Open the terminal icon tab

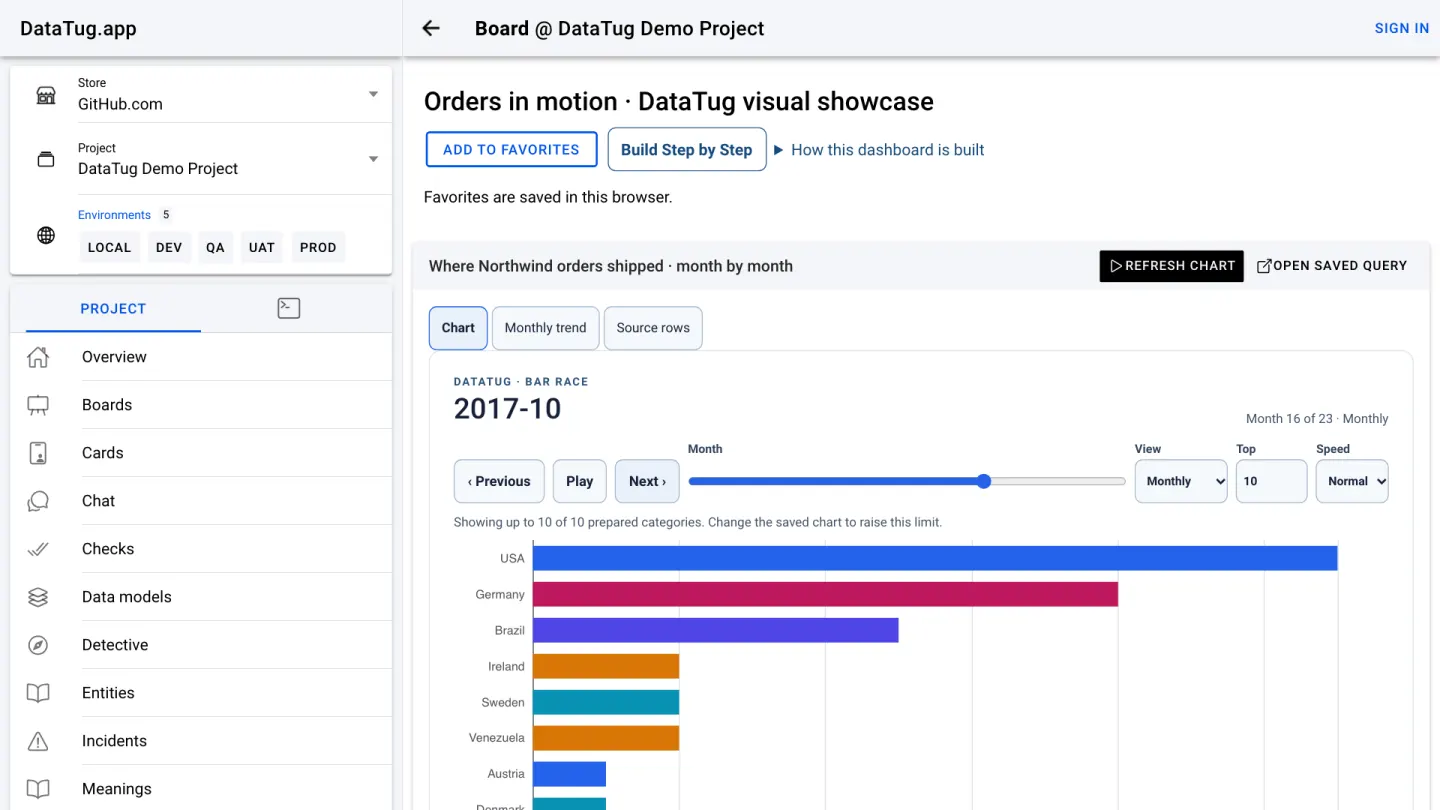[x=289, y=308]
